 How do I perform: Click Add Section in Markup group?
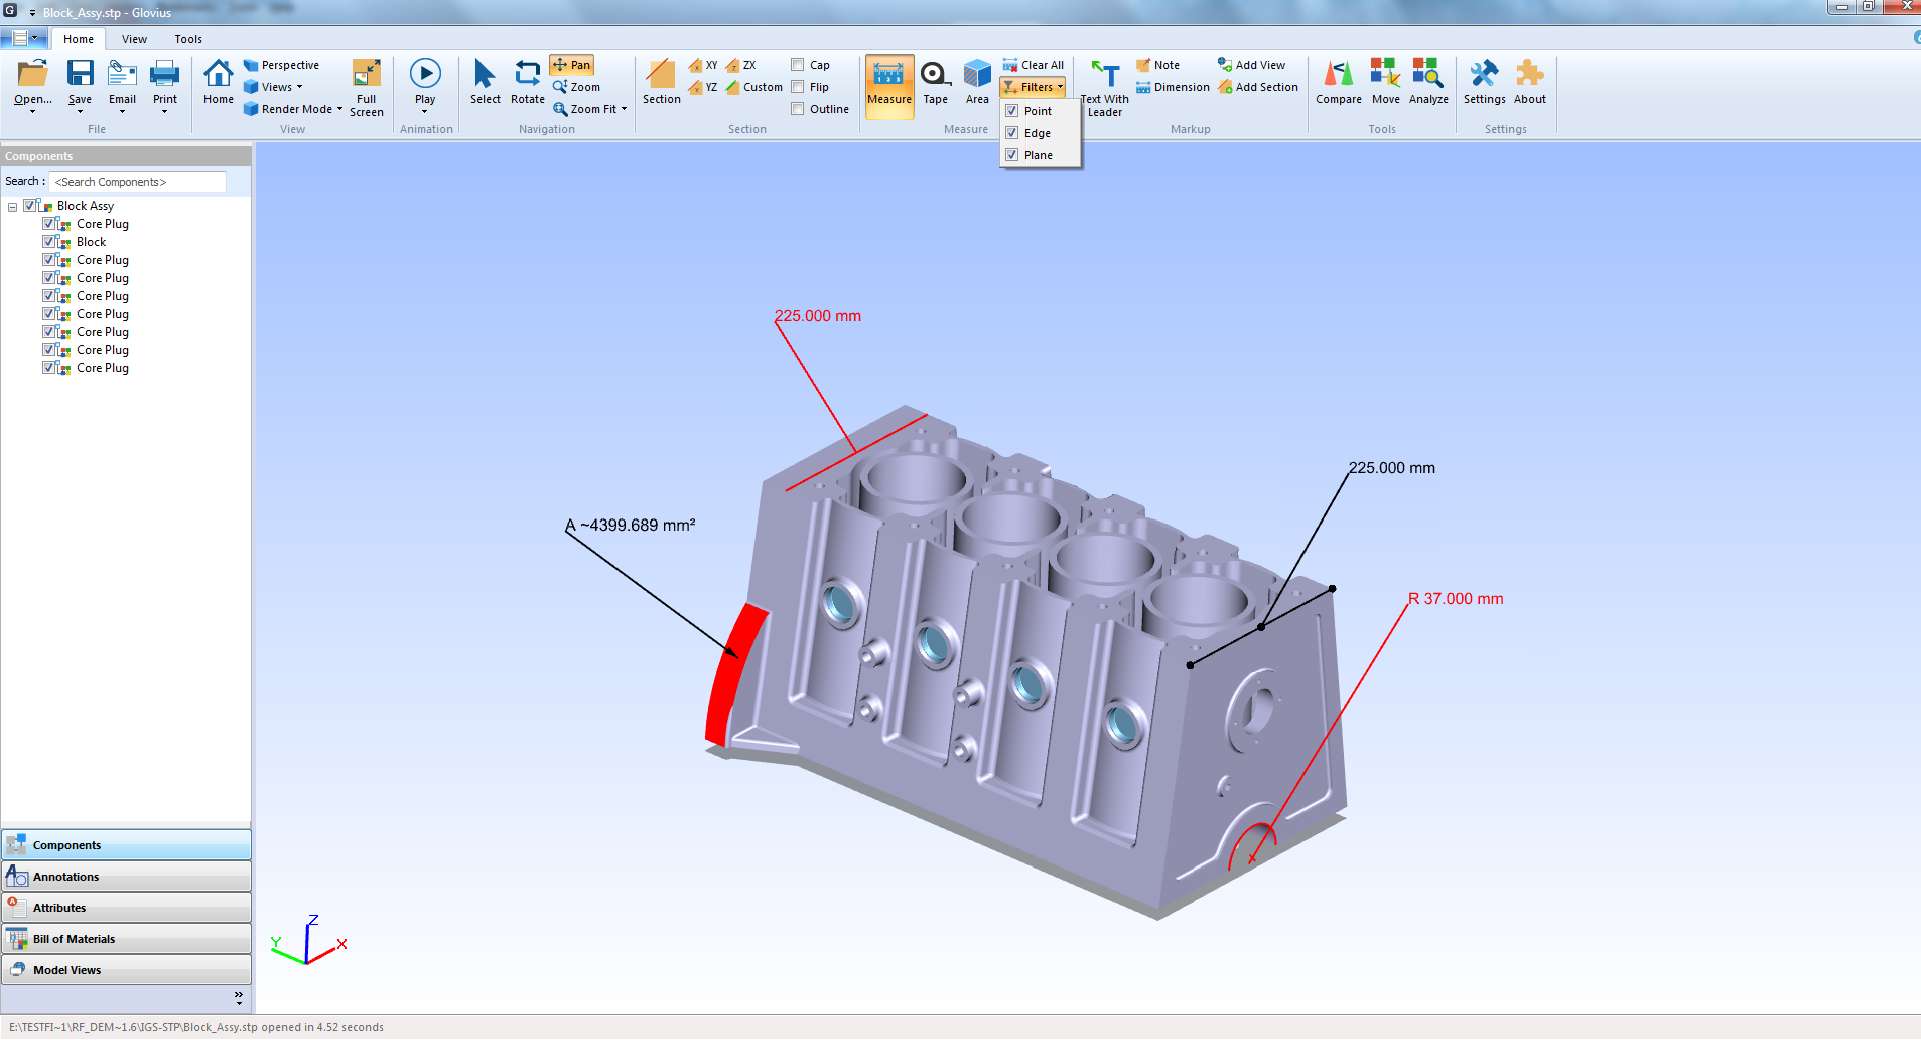coord(1258,87)
